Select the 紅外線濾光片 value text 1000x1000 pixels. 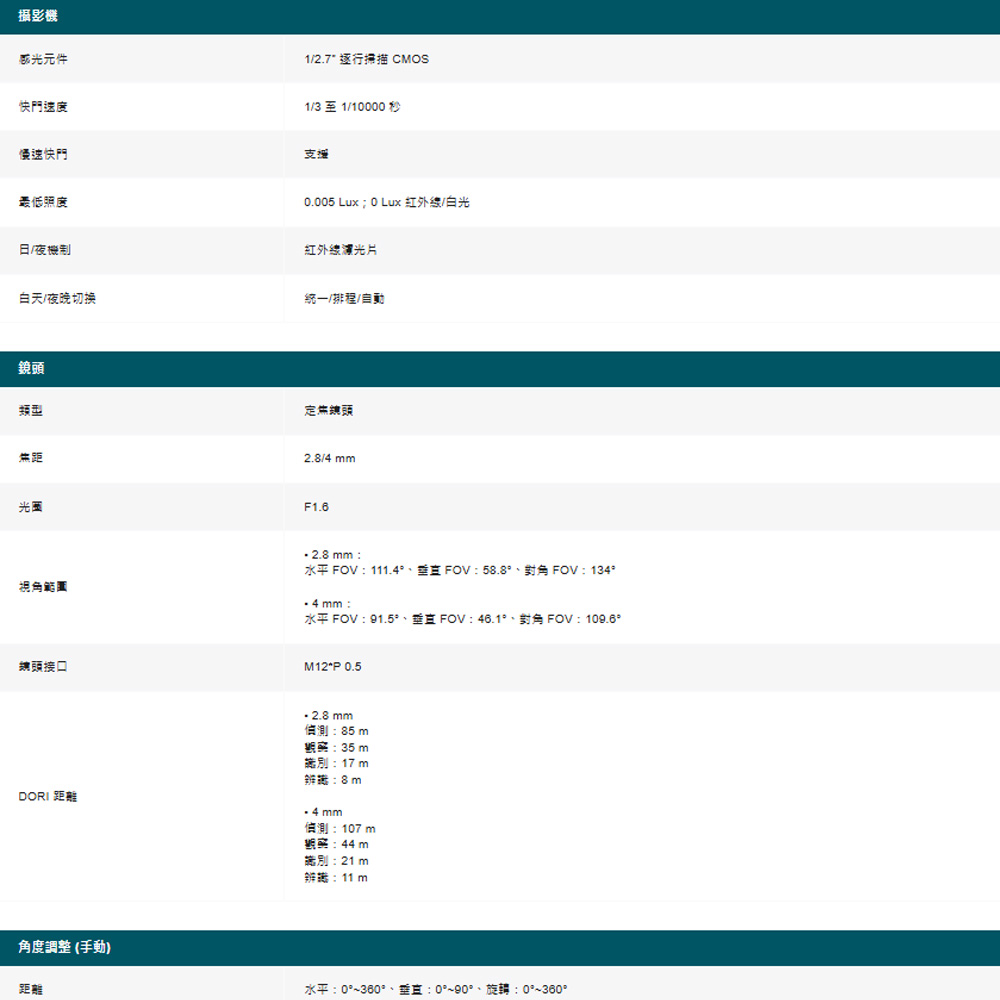[341, 250]
